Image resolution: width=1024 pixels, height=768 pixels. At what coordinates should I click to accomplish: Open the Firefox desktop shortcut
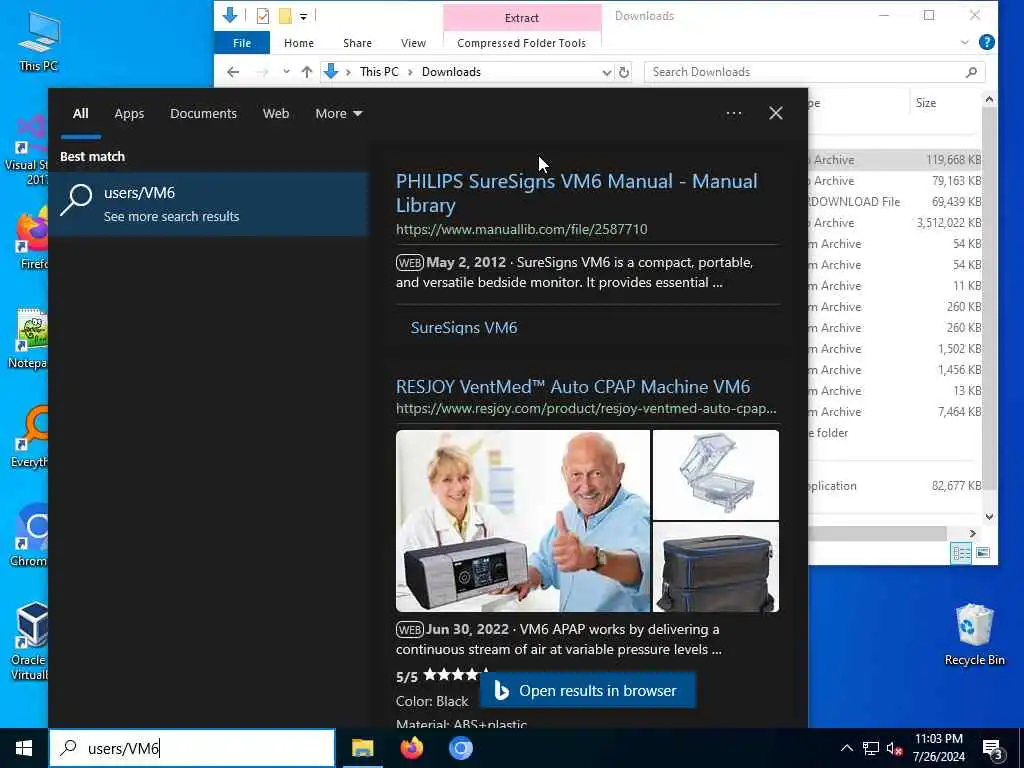pos(31,237)
